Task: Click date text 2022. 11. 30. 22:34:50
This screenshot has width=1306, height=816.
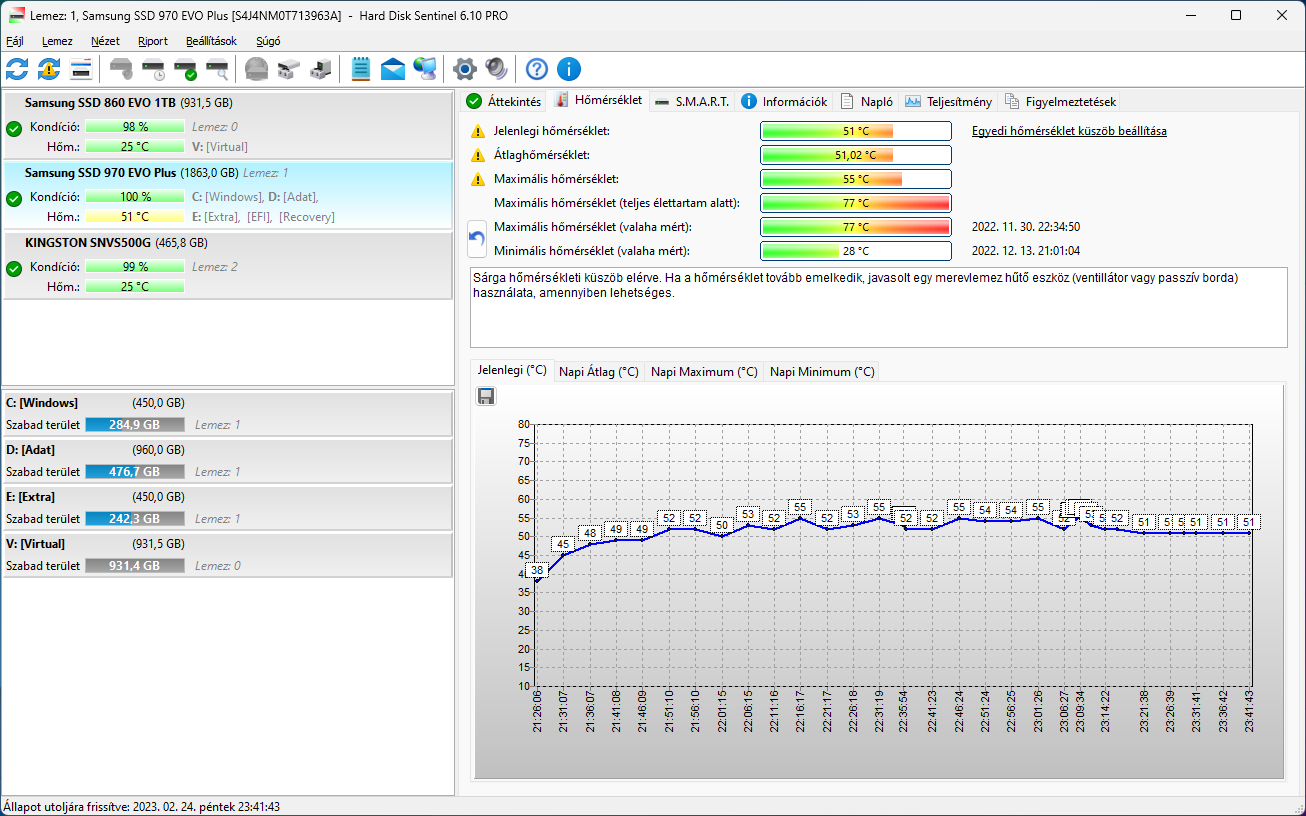Action: 1025,227
